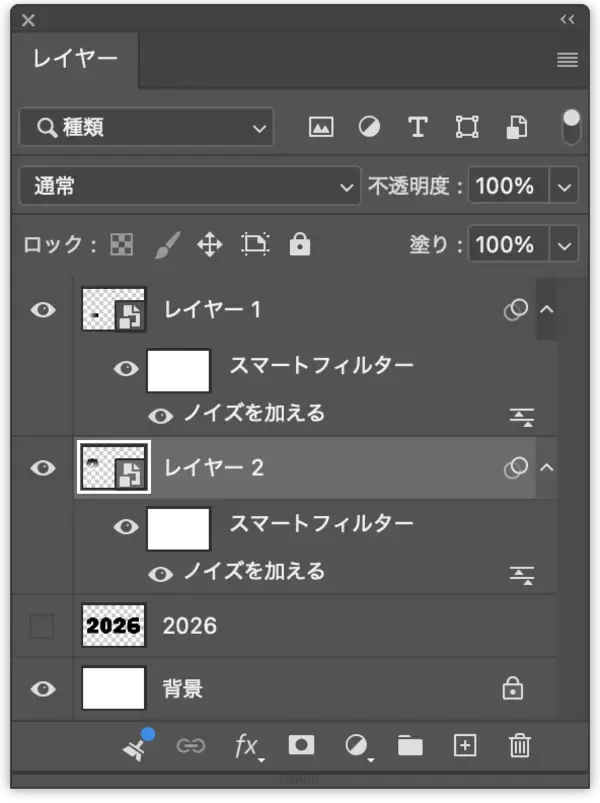Select the 背景 layer name
The width and height of the screenshot is (600, 803).
click(x=183, y=689)
